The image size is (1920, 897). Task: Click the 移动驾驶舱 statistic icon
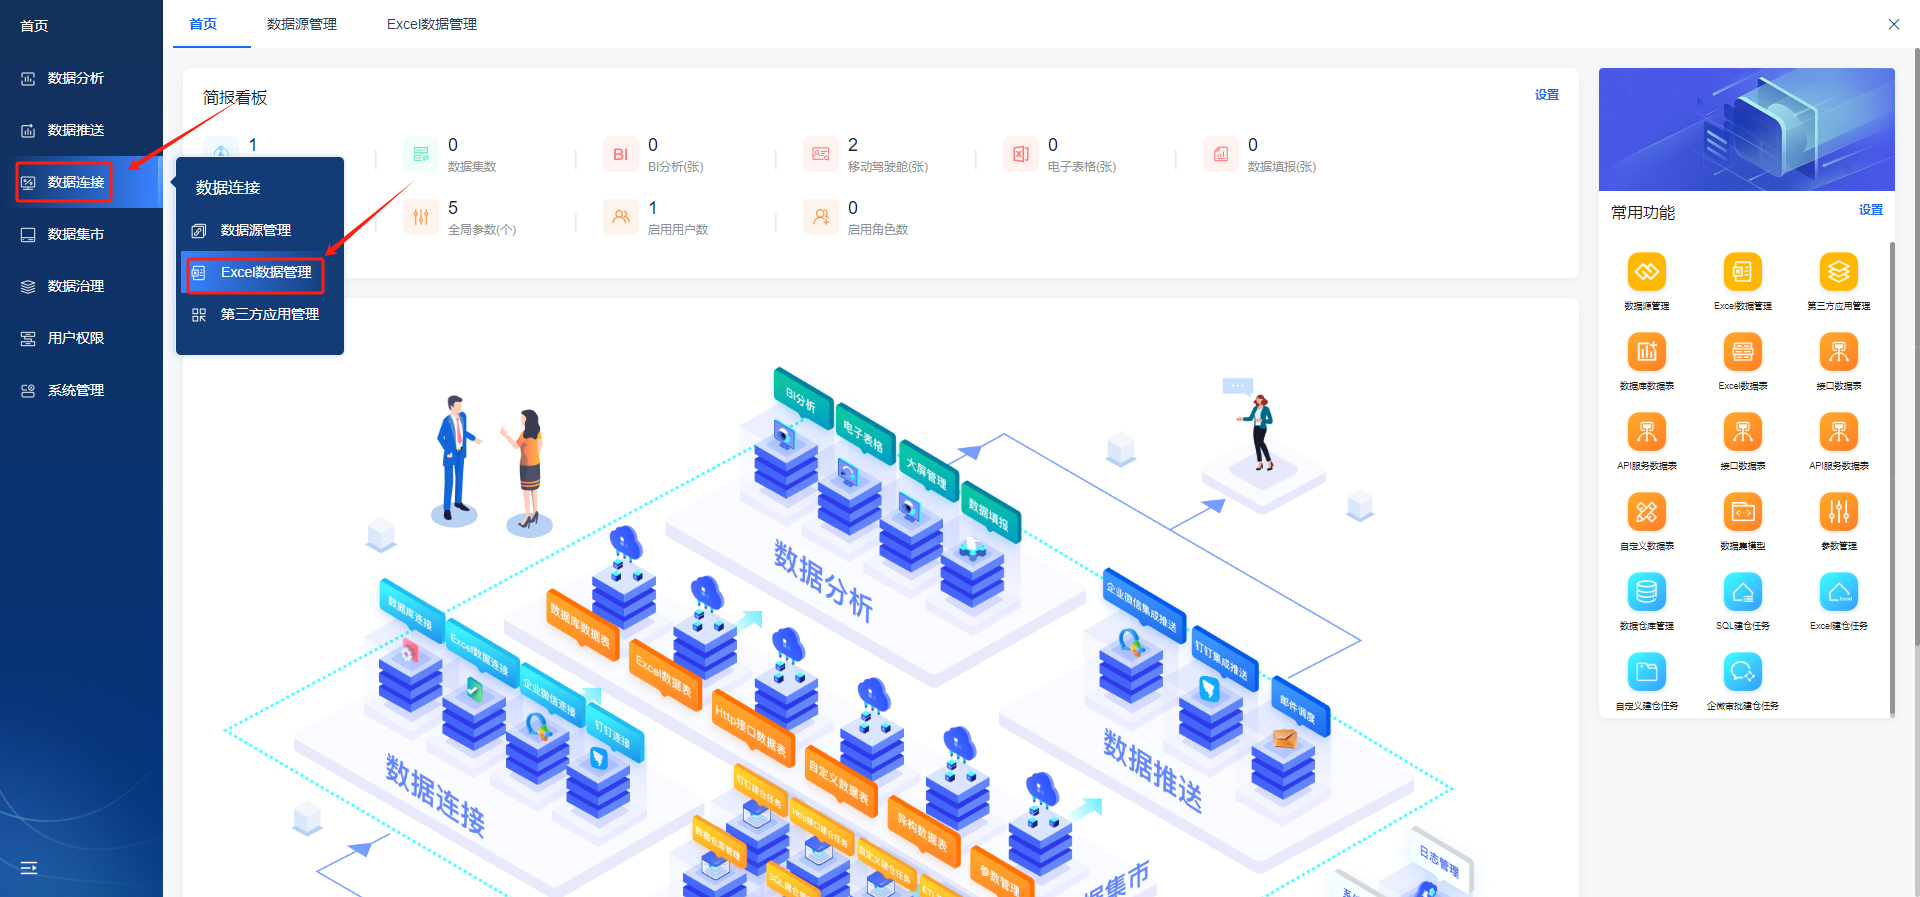[x=821, y=154]
